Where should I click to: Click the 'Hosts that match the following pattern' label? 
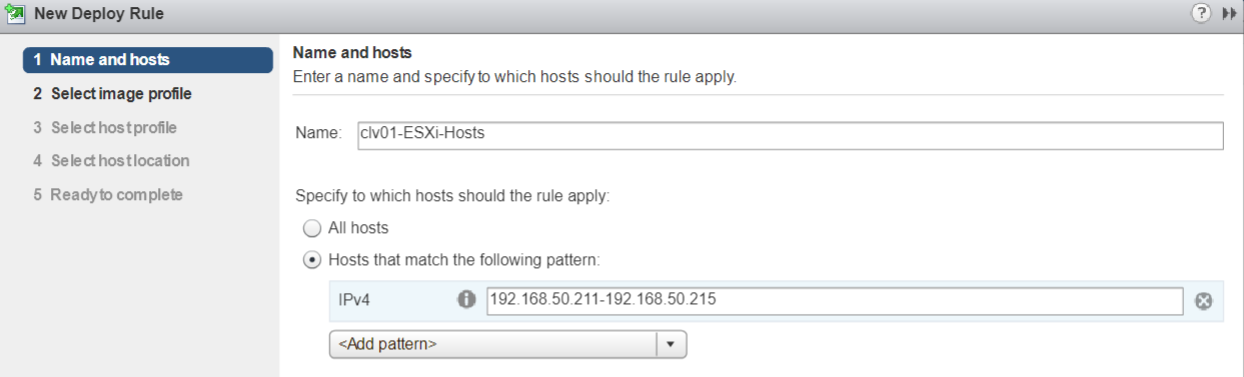click(463, 260)
